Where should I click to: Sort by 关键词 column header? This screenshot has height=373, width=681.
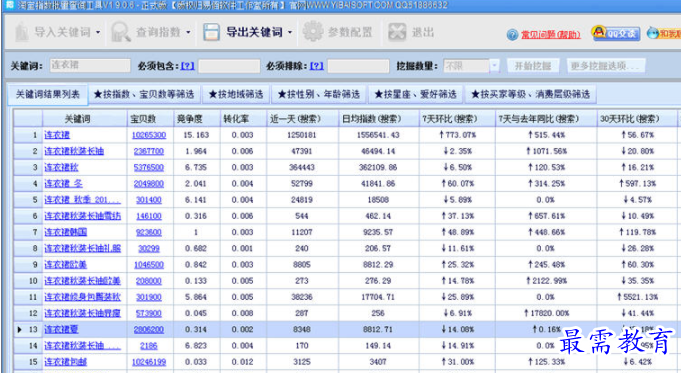[85, 119]
